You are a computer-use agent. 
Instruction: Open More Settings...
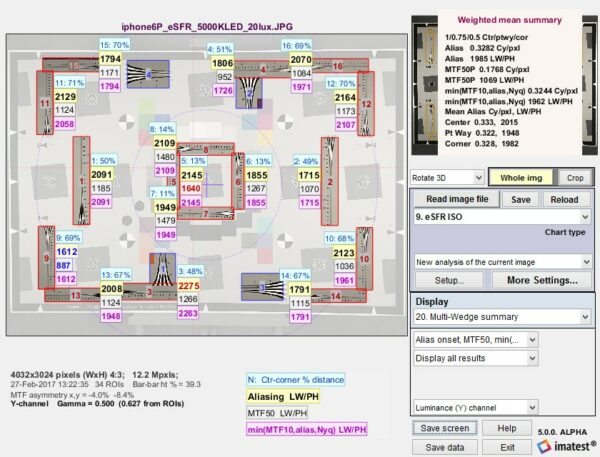pos(545,281)
